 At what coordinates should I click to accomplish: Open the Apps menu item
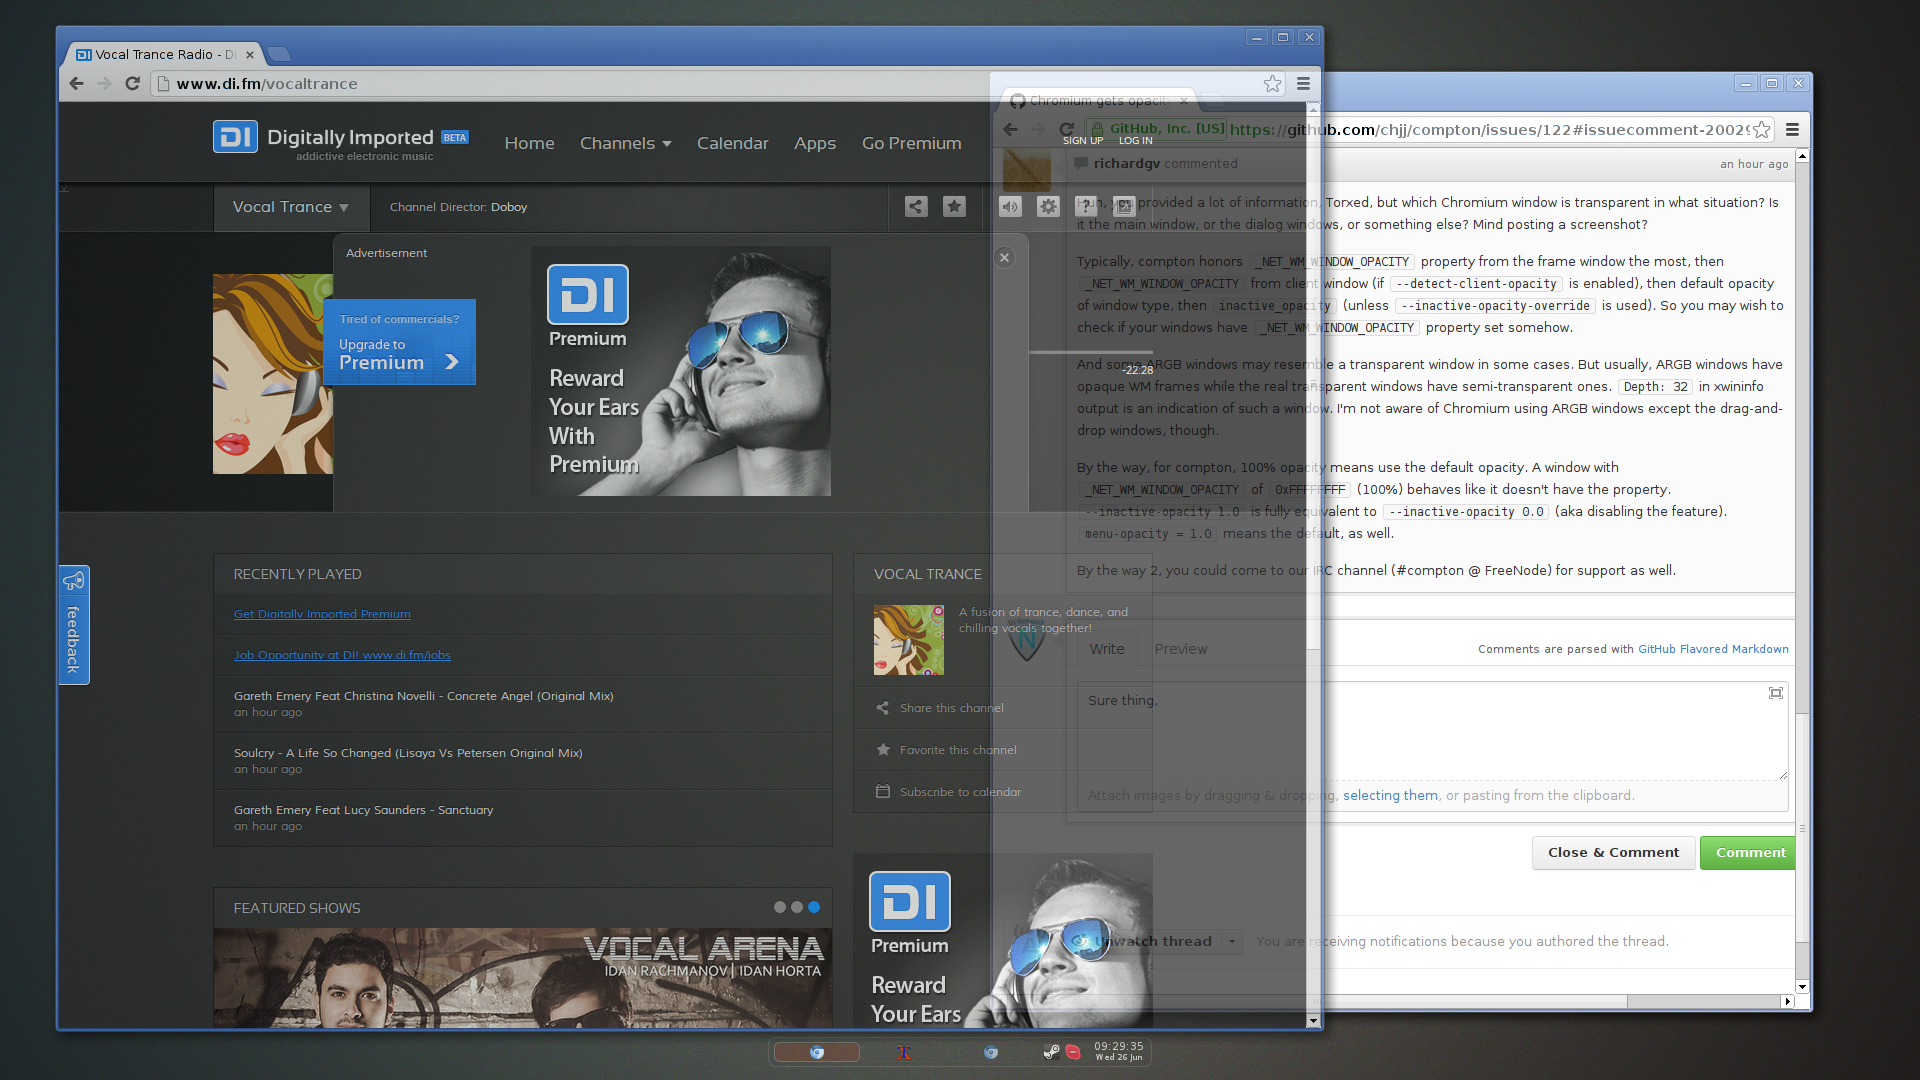[x=815, y=143]
